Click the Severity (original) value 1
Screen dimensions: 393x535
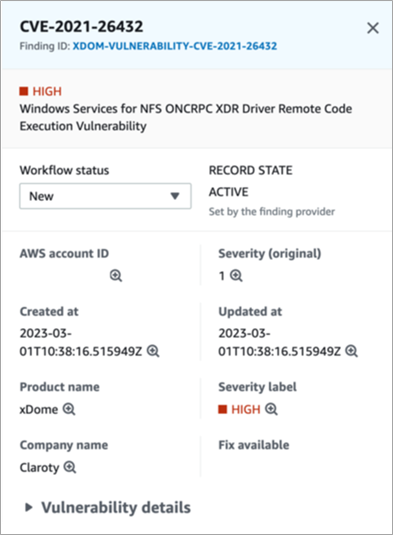[x=222, y=276]
